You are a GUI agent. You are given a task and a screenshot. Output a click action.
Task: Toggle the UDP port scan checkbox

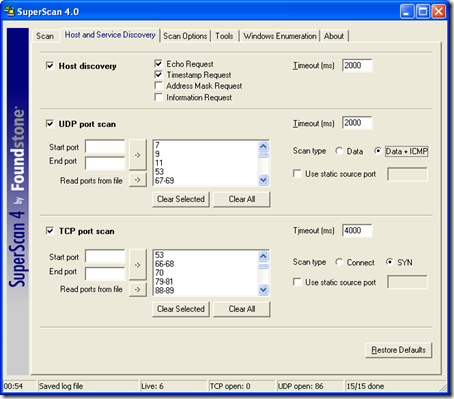[50, 124]
